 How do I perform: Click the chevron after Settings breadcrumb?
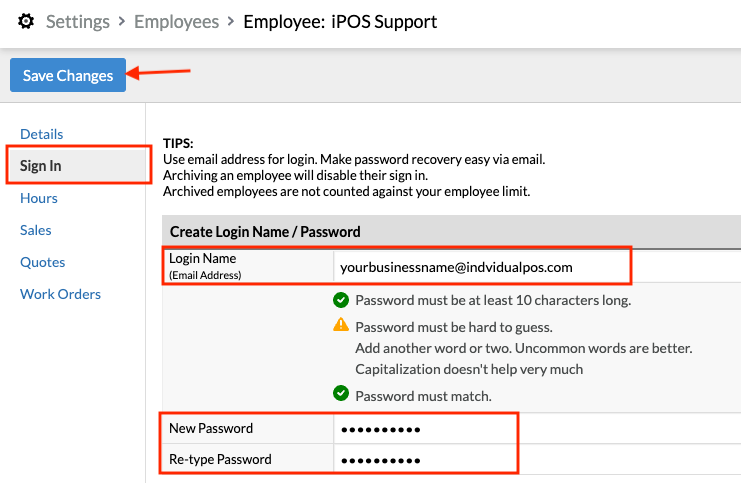coord(122,21)
